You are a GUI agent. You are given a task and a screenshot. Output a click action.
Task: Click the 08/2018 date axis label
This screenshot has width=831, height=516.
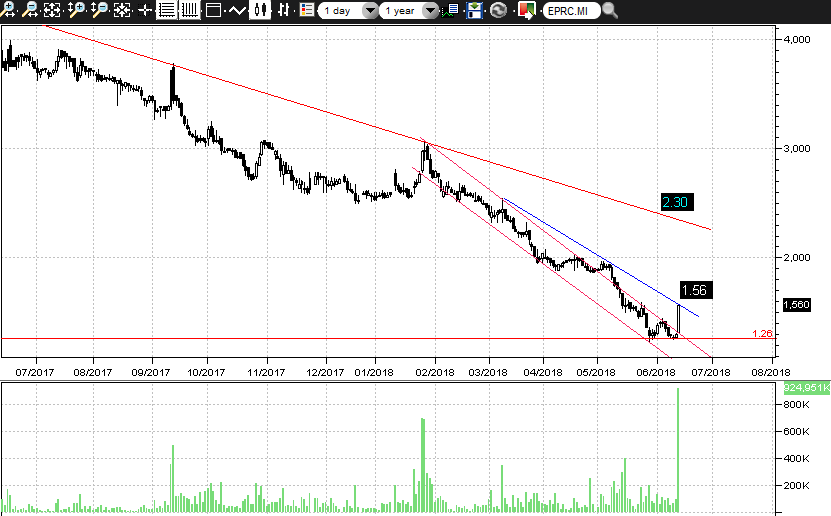coord(770,372)
